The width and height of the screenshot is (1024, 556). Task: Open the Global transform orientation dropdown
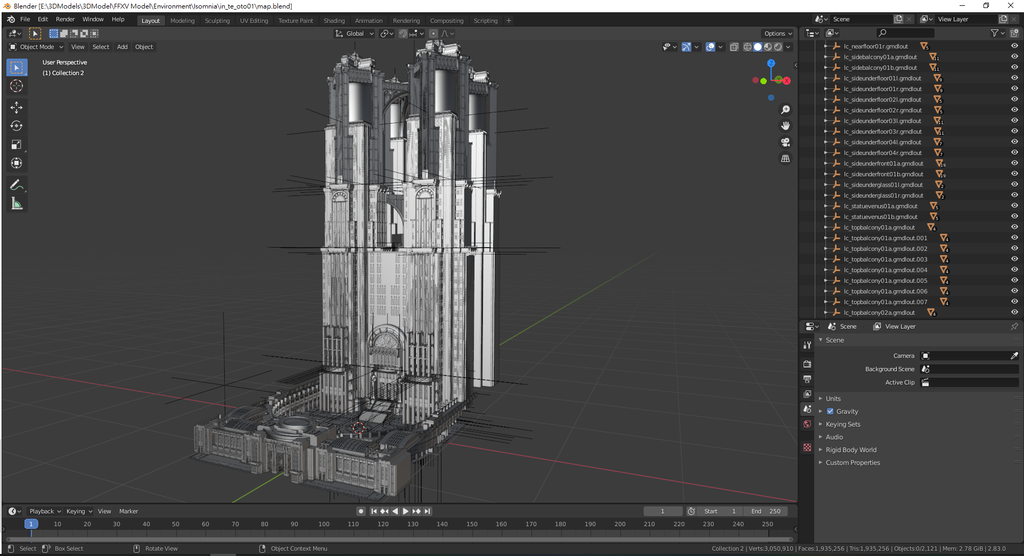point(355,33)
